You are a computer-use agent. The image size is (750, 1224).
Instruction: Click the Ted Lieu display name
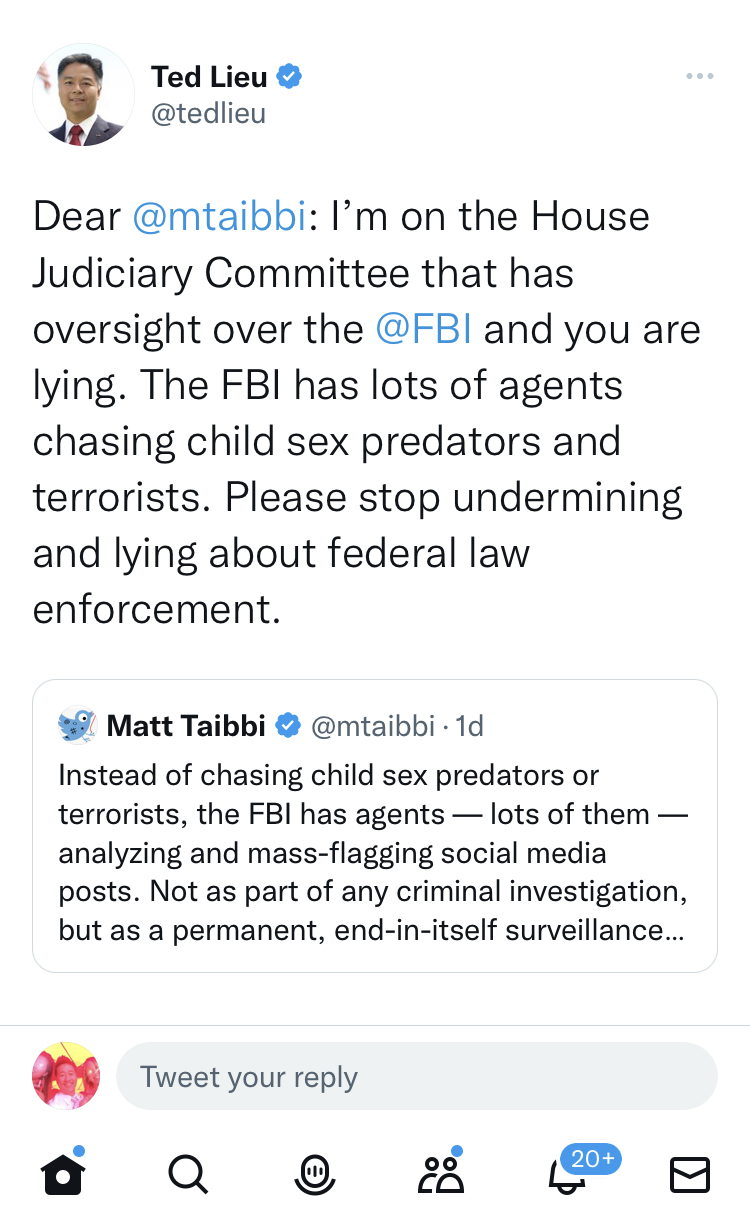(x=209, y=76)
